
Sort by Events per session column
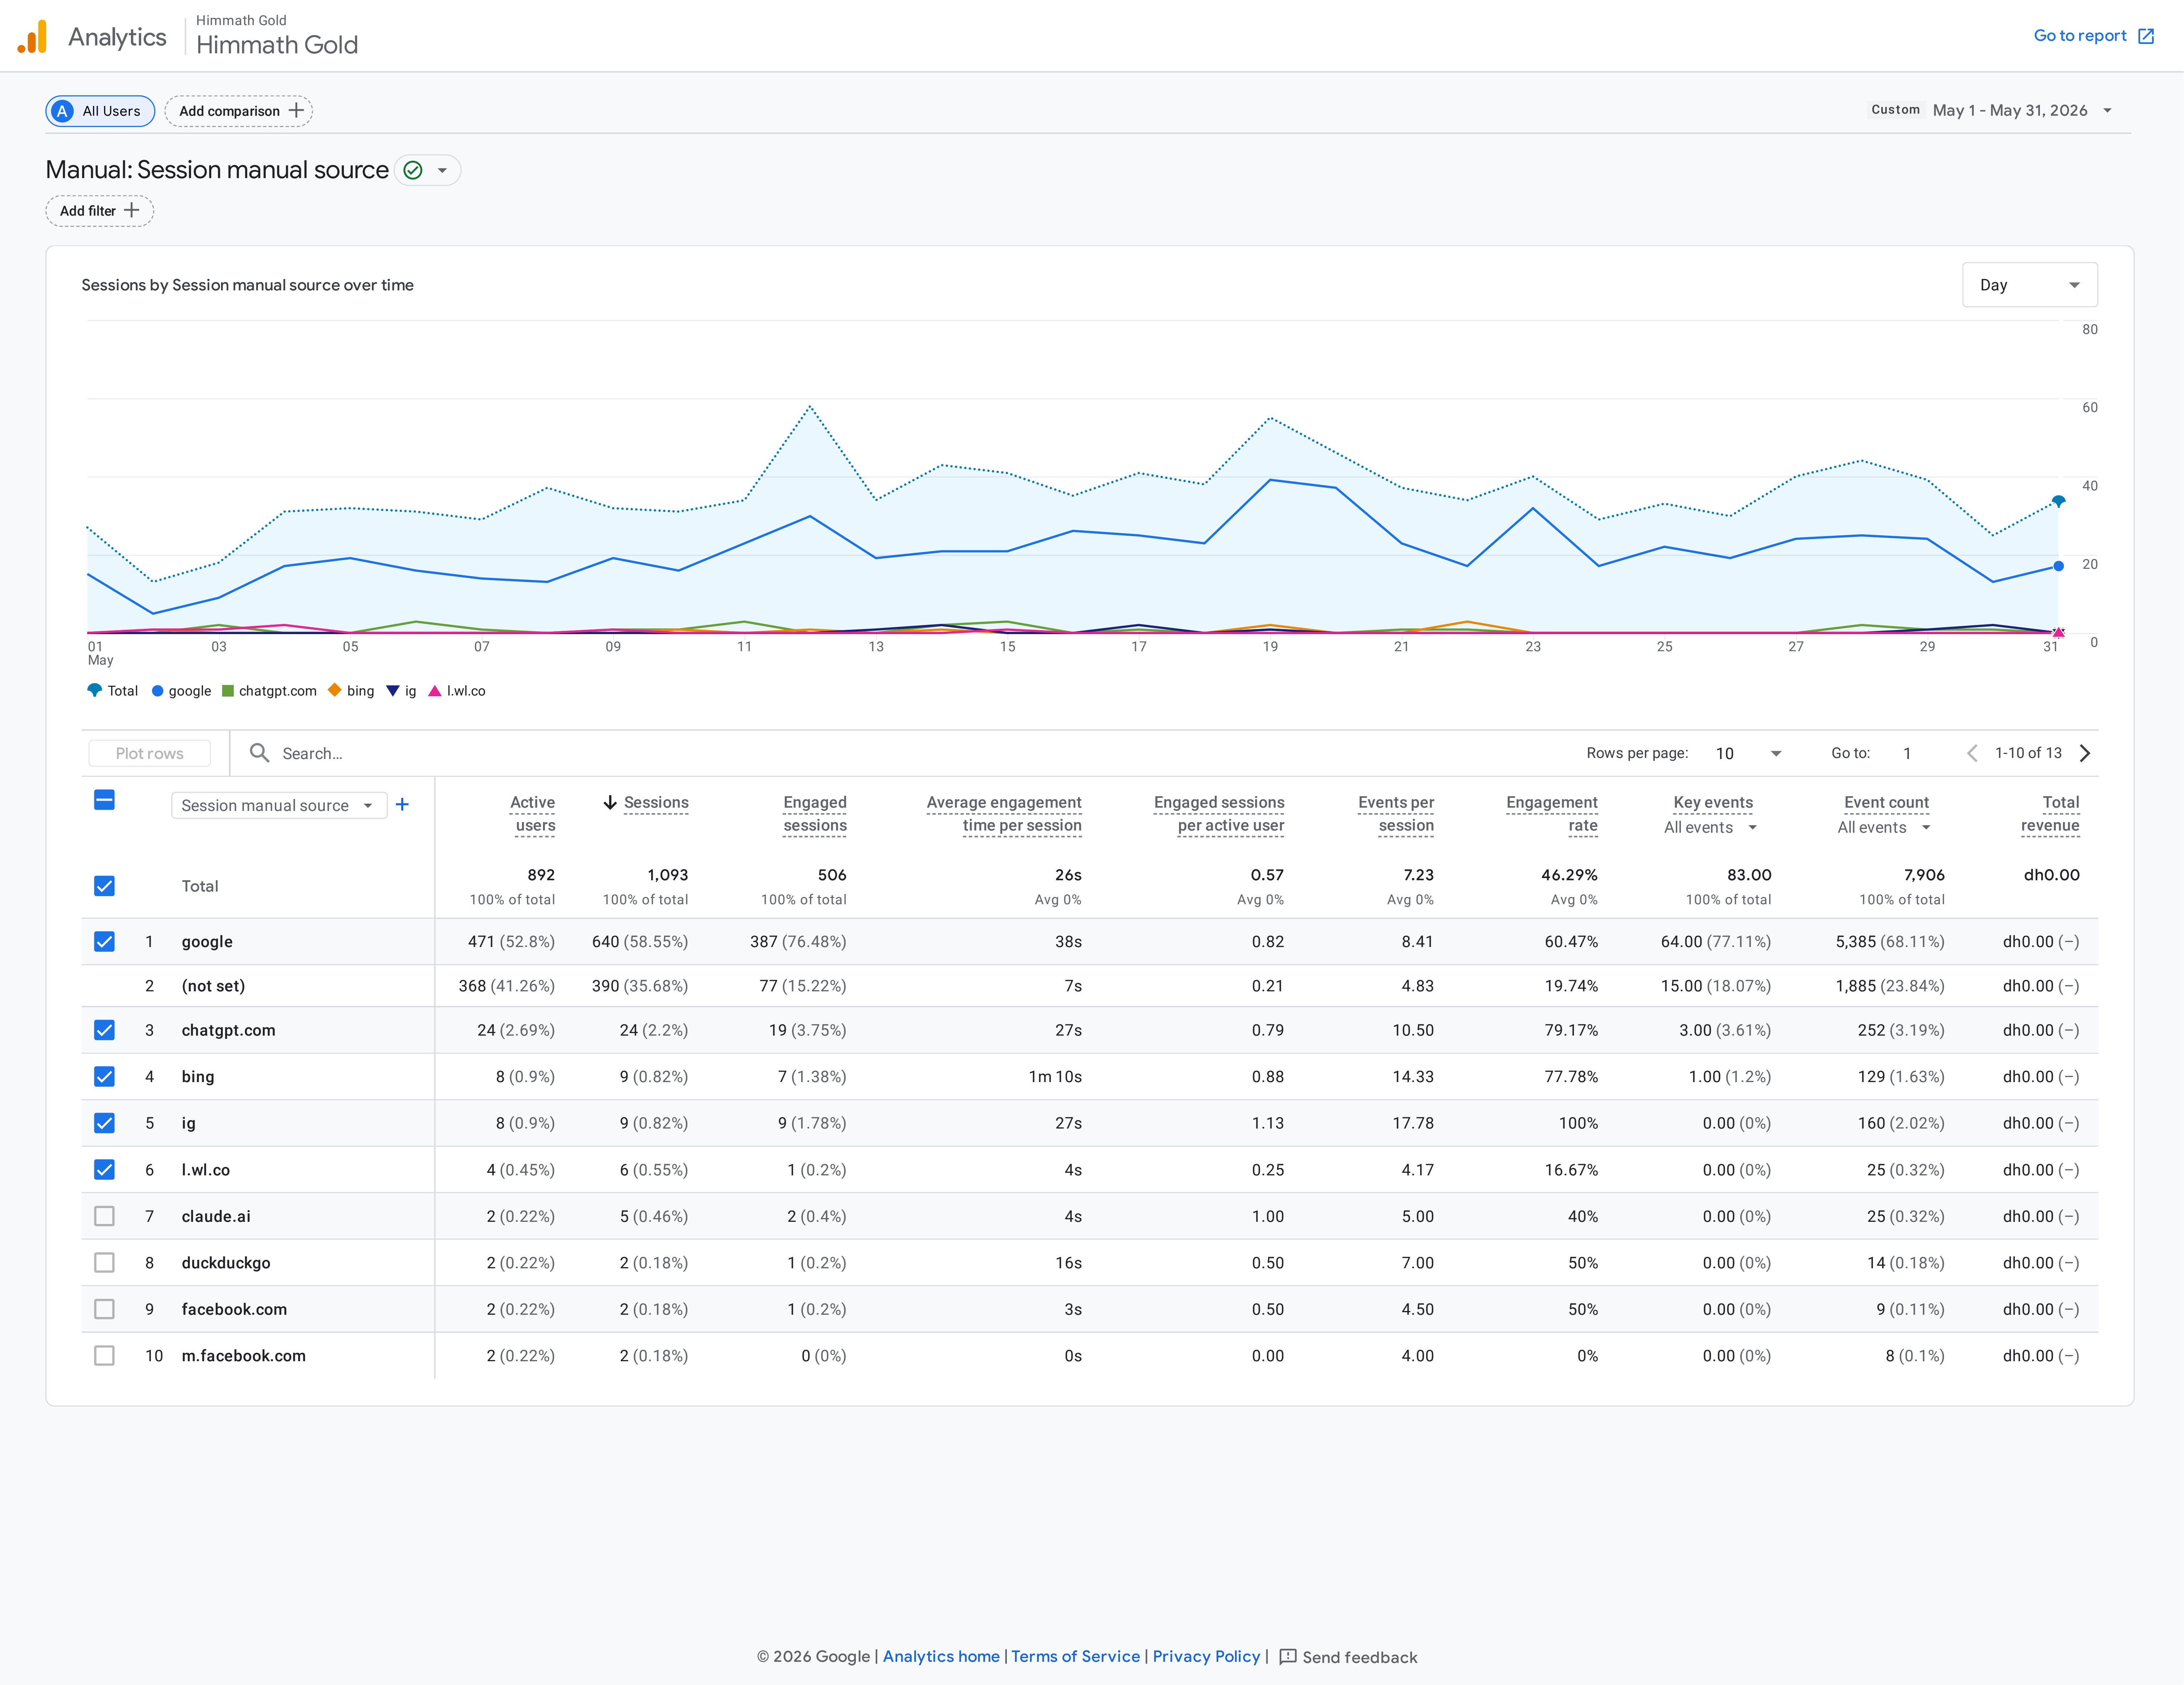click(1396, 814)
